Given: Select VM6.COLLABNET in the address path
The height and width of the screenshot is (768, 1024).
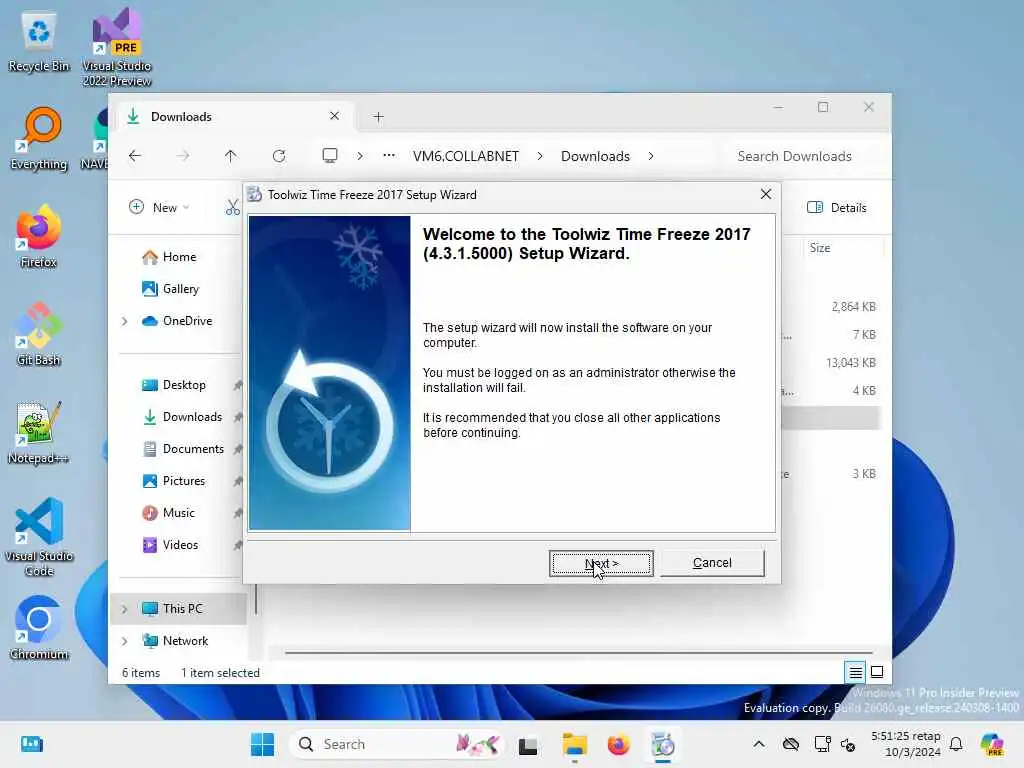Looking at the screenshot, I should click(x=466, y=156).
